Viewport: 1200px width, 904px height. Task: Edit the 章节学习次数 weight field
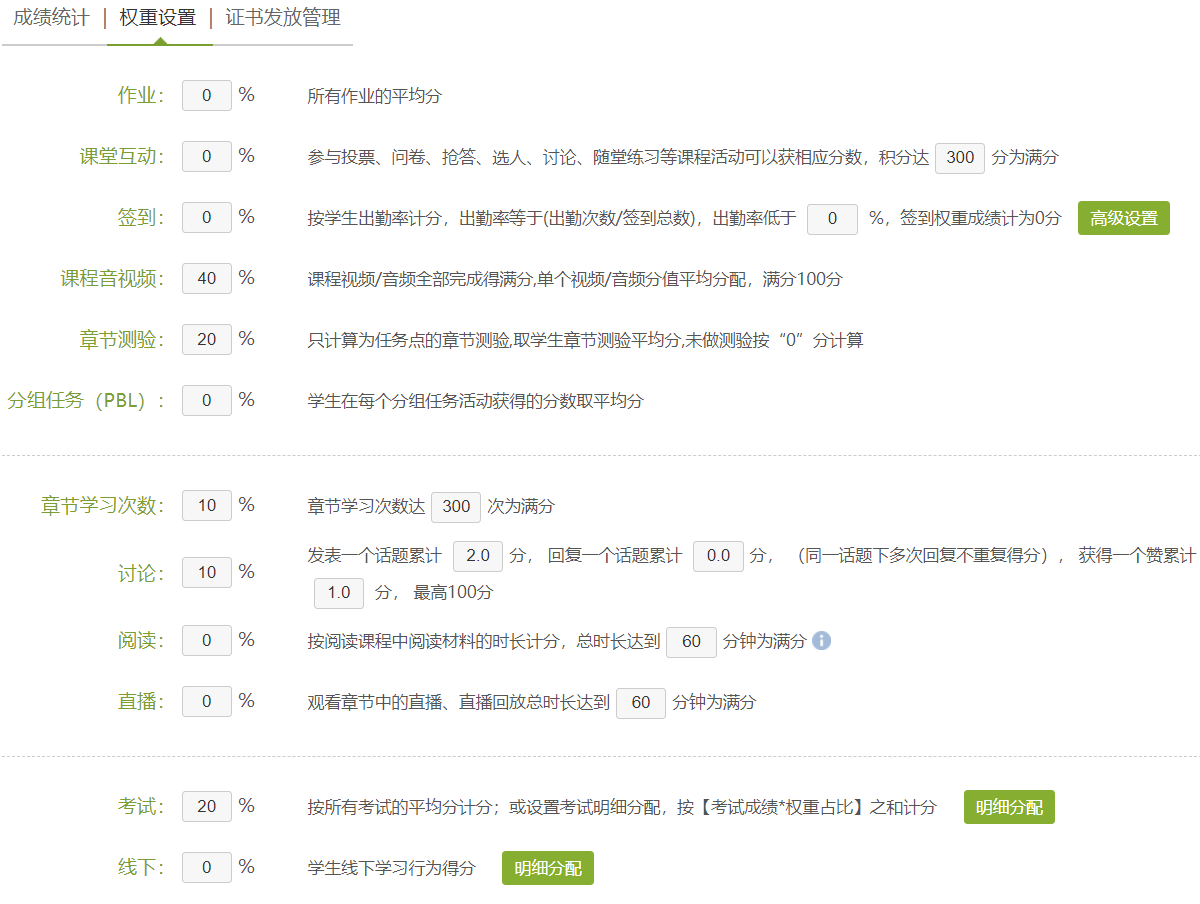click(207, 506)
